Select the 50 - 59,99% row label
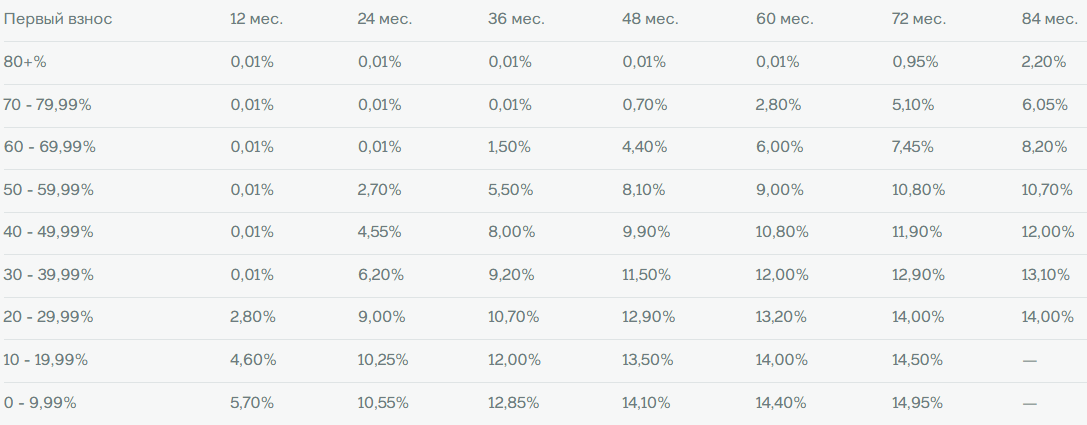Image resolution: width=1087 pixels, height=425 pixels. [50, 189]
